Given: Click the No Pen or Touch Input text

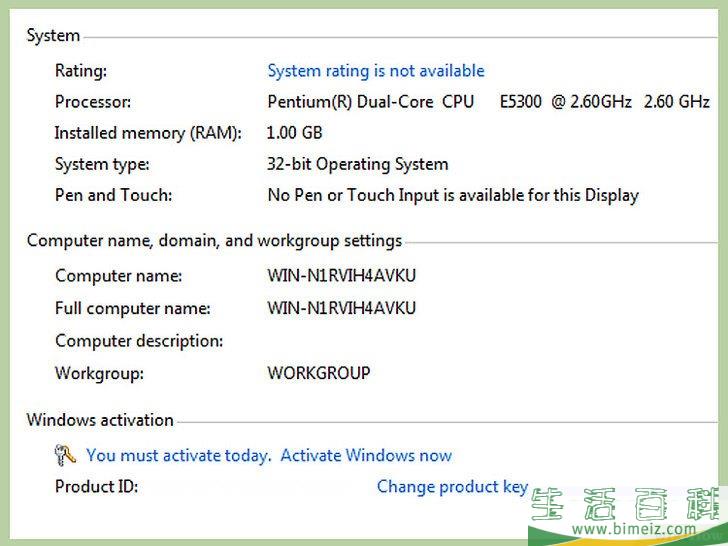Looking at the screenshot, I should pos(453,195).
